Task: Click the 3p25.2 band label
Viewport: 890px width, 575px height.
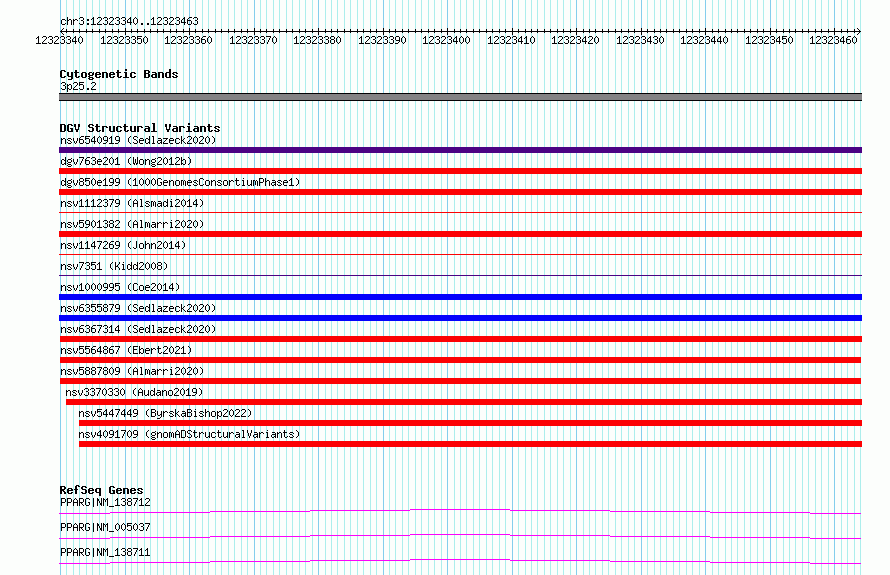Action: pyautogui.click(x=78, y=86)
